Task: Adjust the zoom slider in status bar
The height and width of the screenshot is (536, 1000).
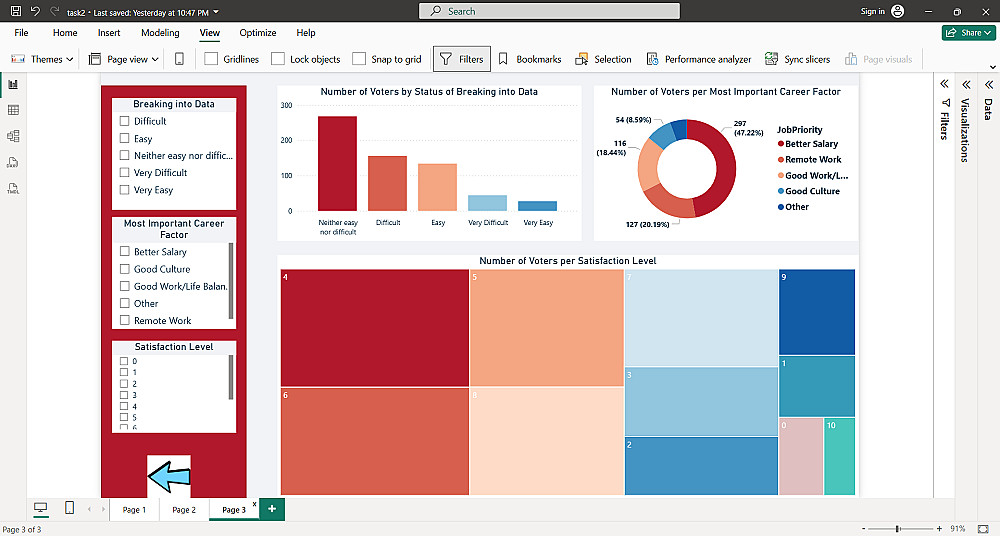Action: pos(897,528)
